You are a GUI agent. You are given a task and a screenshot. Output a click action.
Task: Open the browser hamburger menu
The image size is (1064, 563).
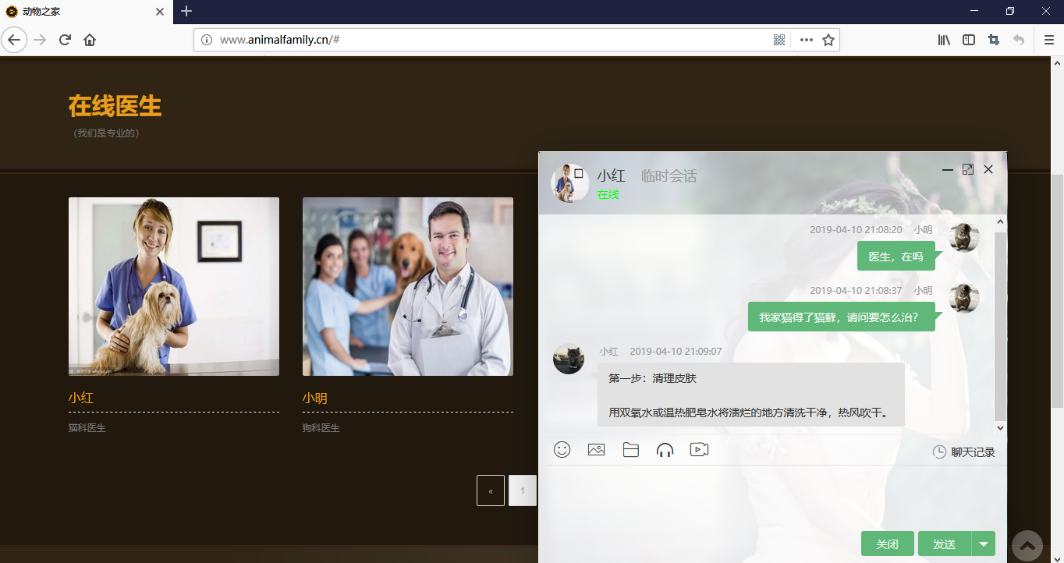point(1049,40)
